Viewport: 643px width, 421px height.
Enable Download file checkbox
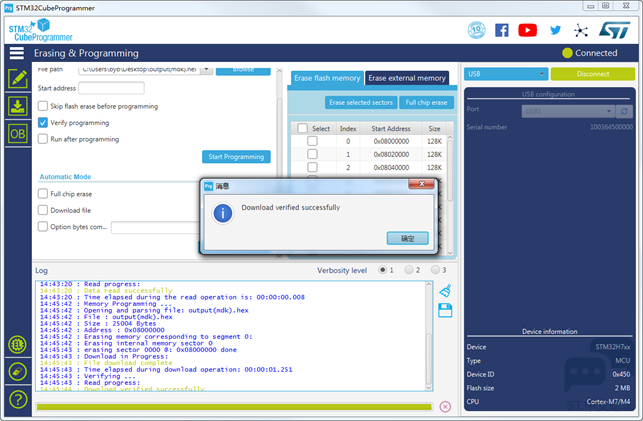[x=43, y=210]
